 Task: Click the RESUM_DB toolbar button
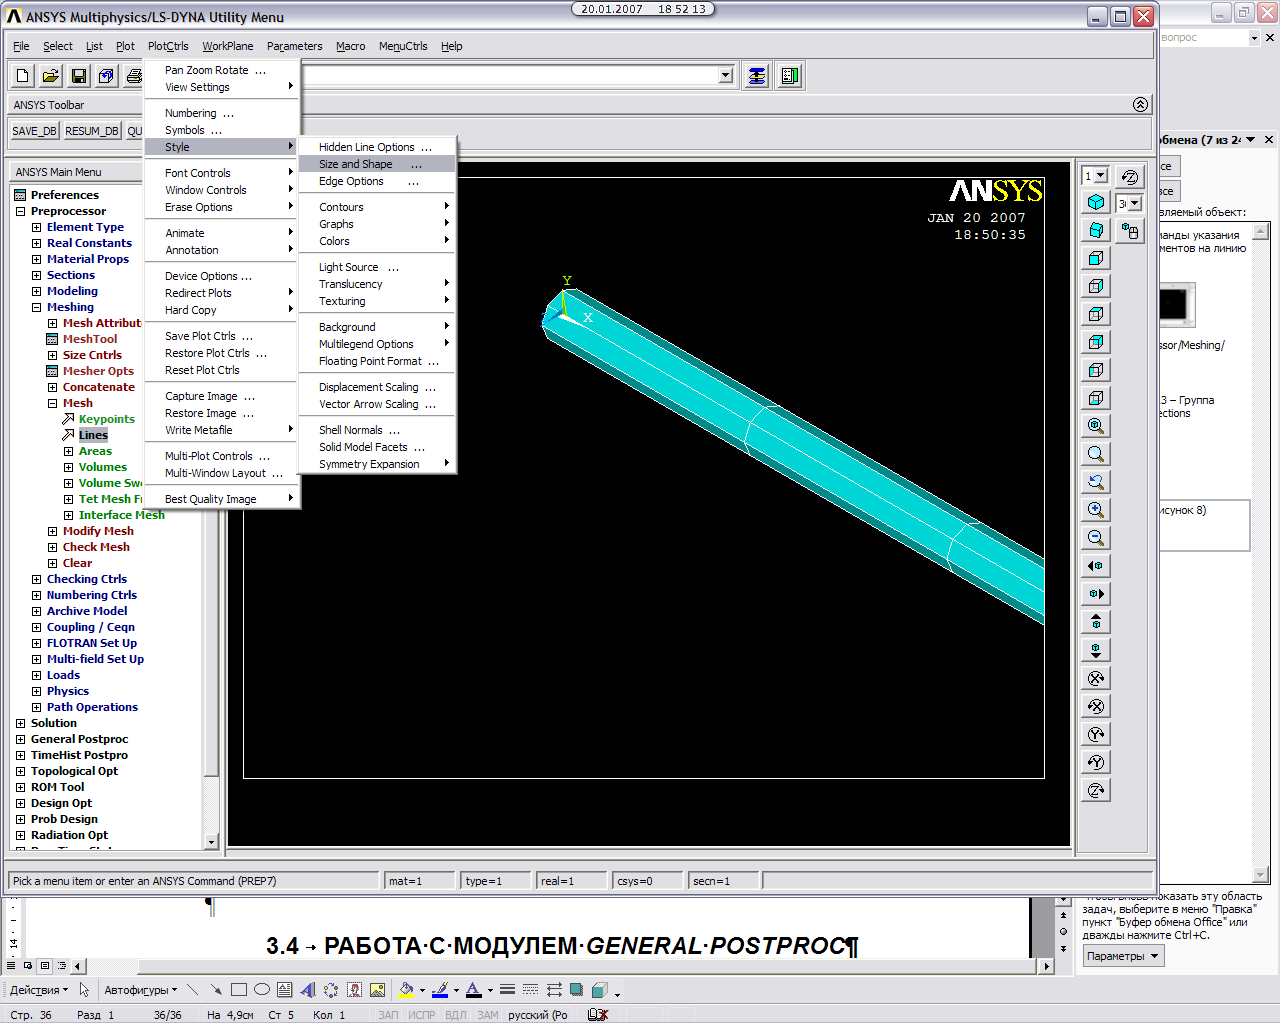[92, 131]
